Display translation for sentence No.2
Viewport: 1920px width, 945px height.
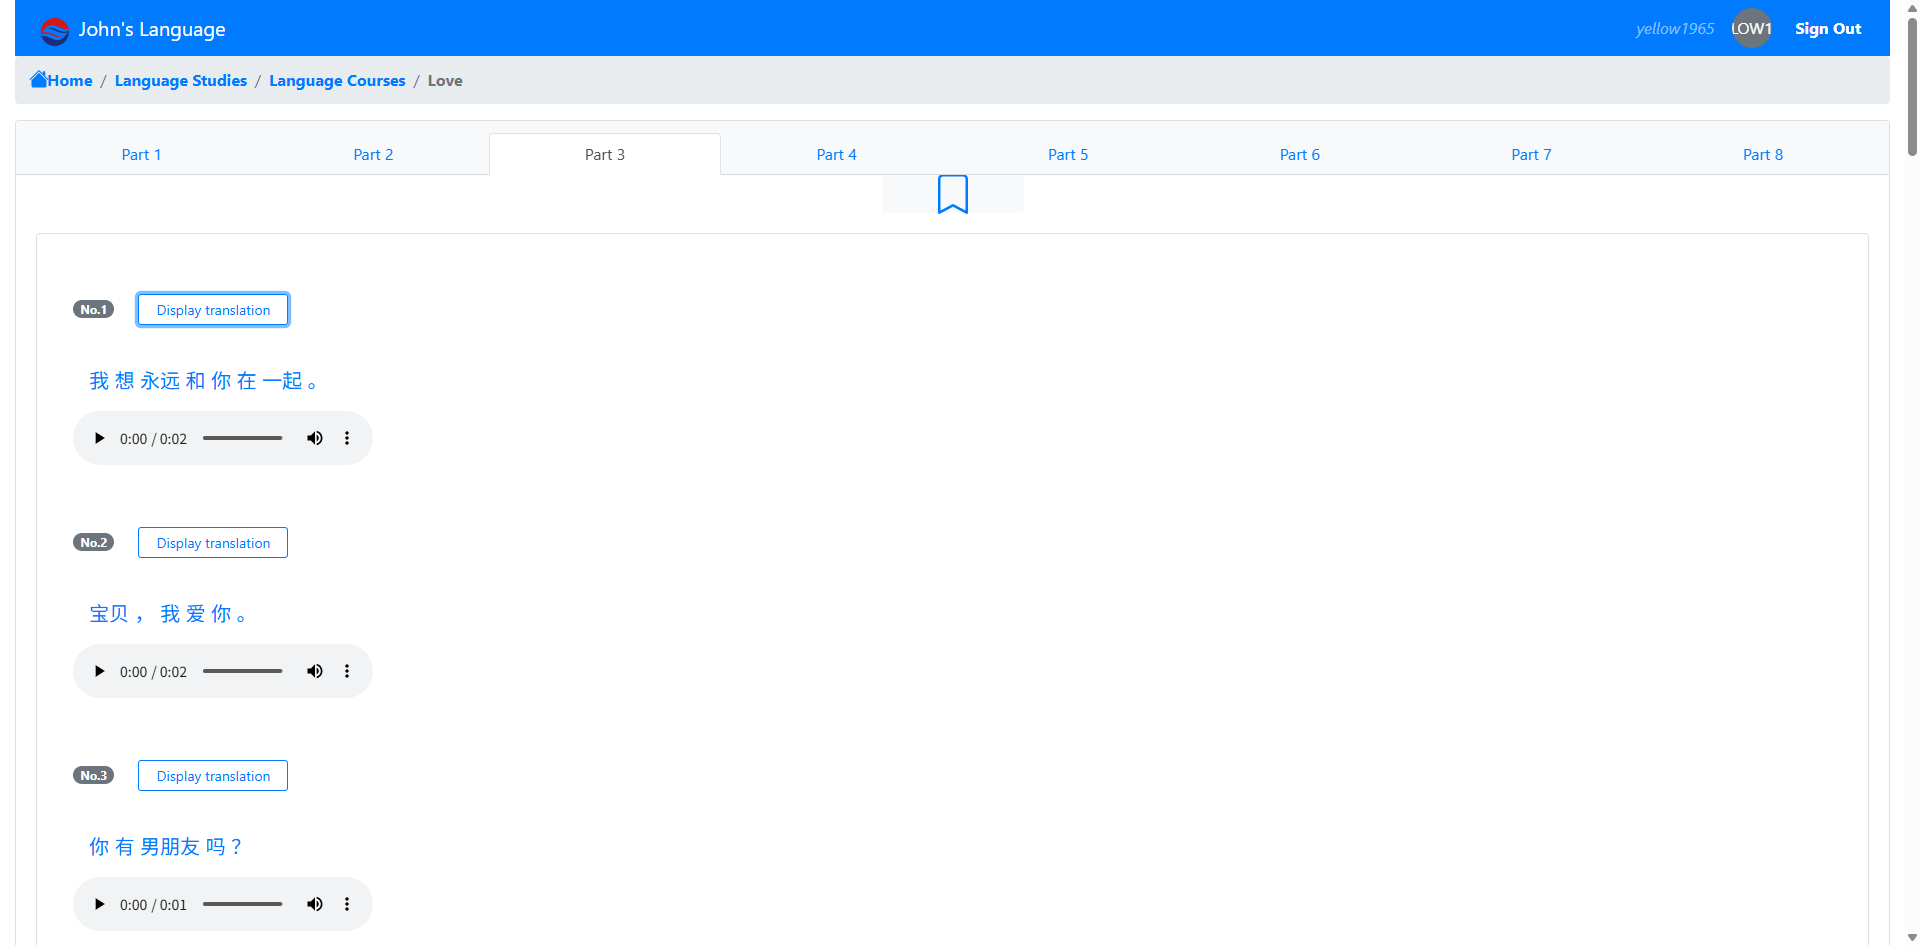coord(213,543)
